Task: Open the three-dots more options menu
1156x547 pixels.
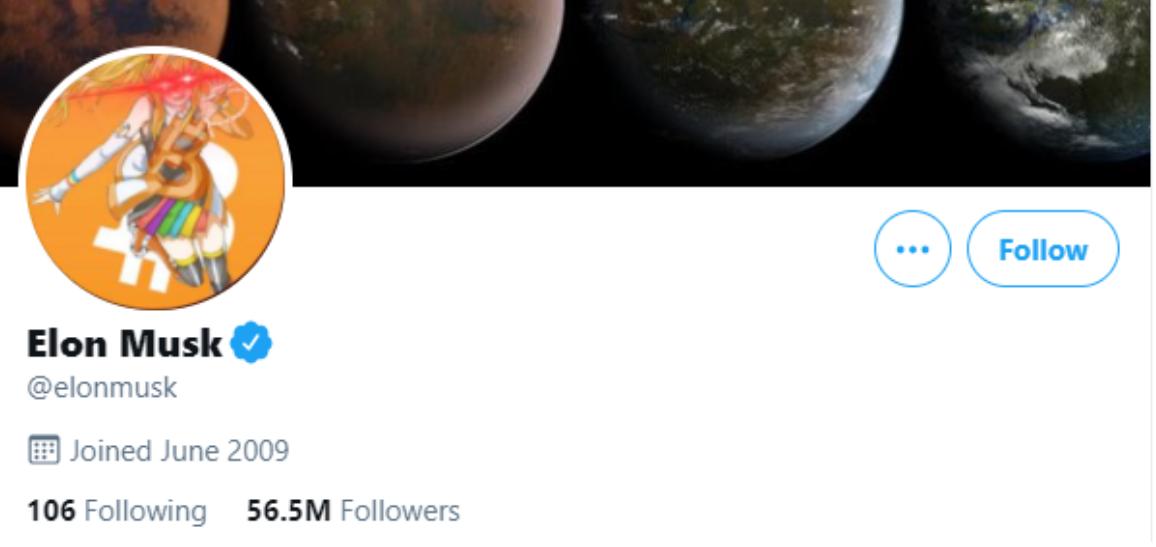Action: pos(913,249)
